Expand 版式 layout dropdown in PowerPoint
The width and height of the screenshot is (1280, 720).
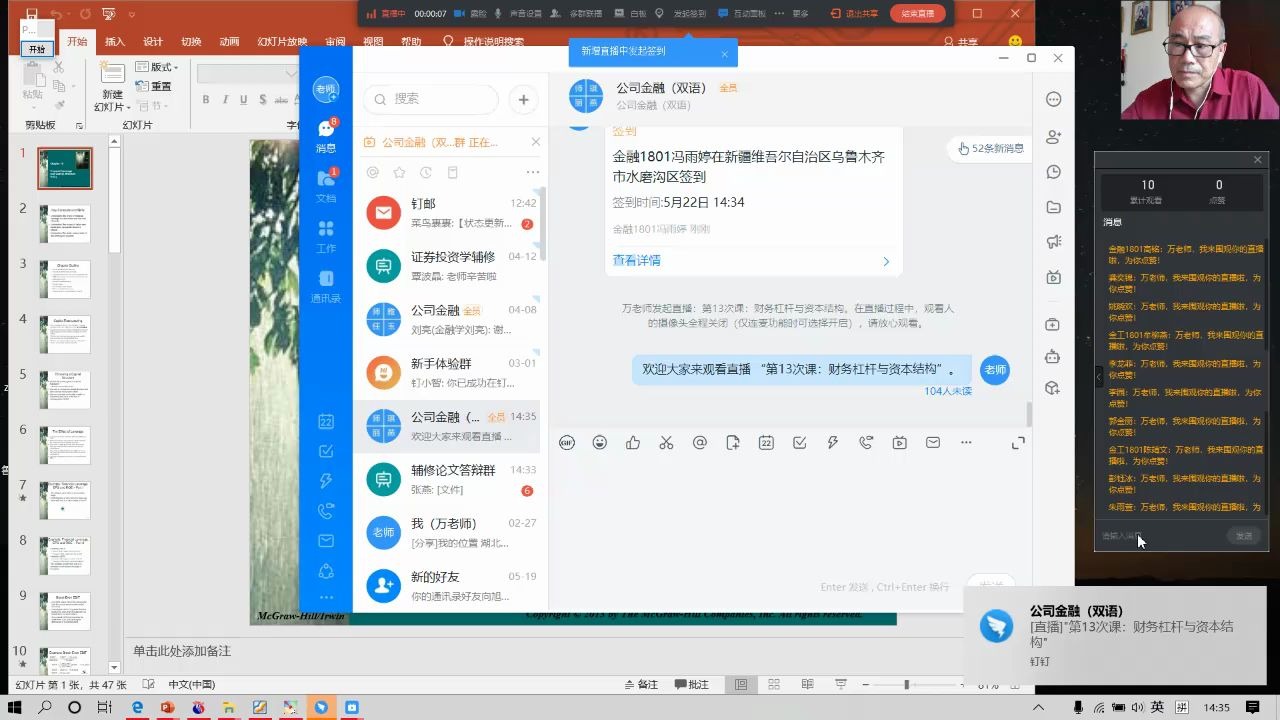(x=157, y=67)
